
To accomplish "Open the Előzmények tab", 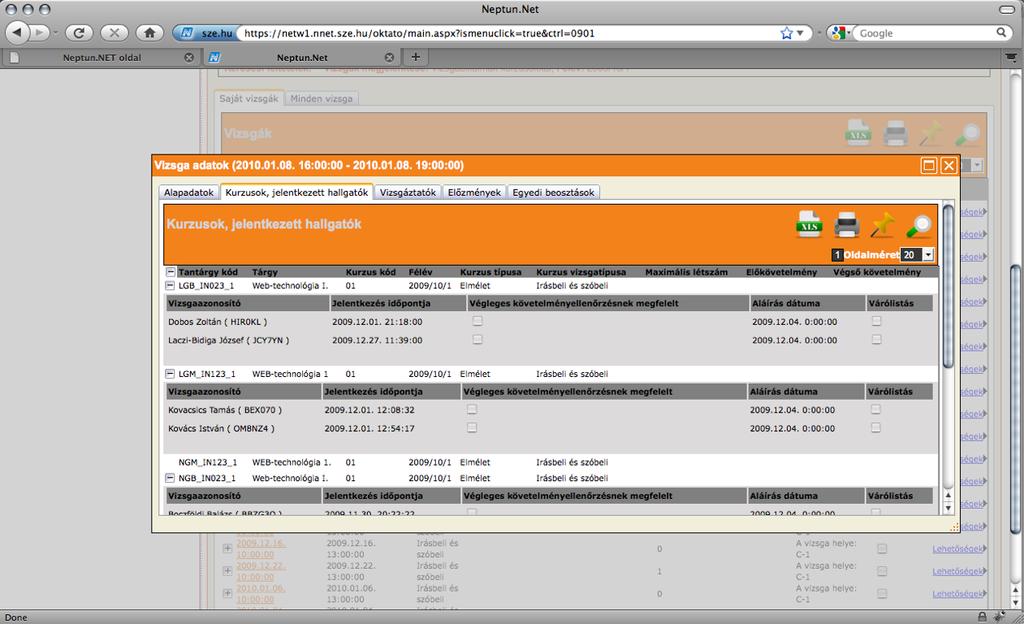I will pyautogui.click(x=474, y=193).
